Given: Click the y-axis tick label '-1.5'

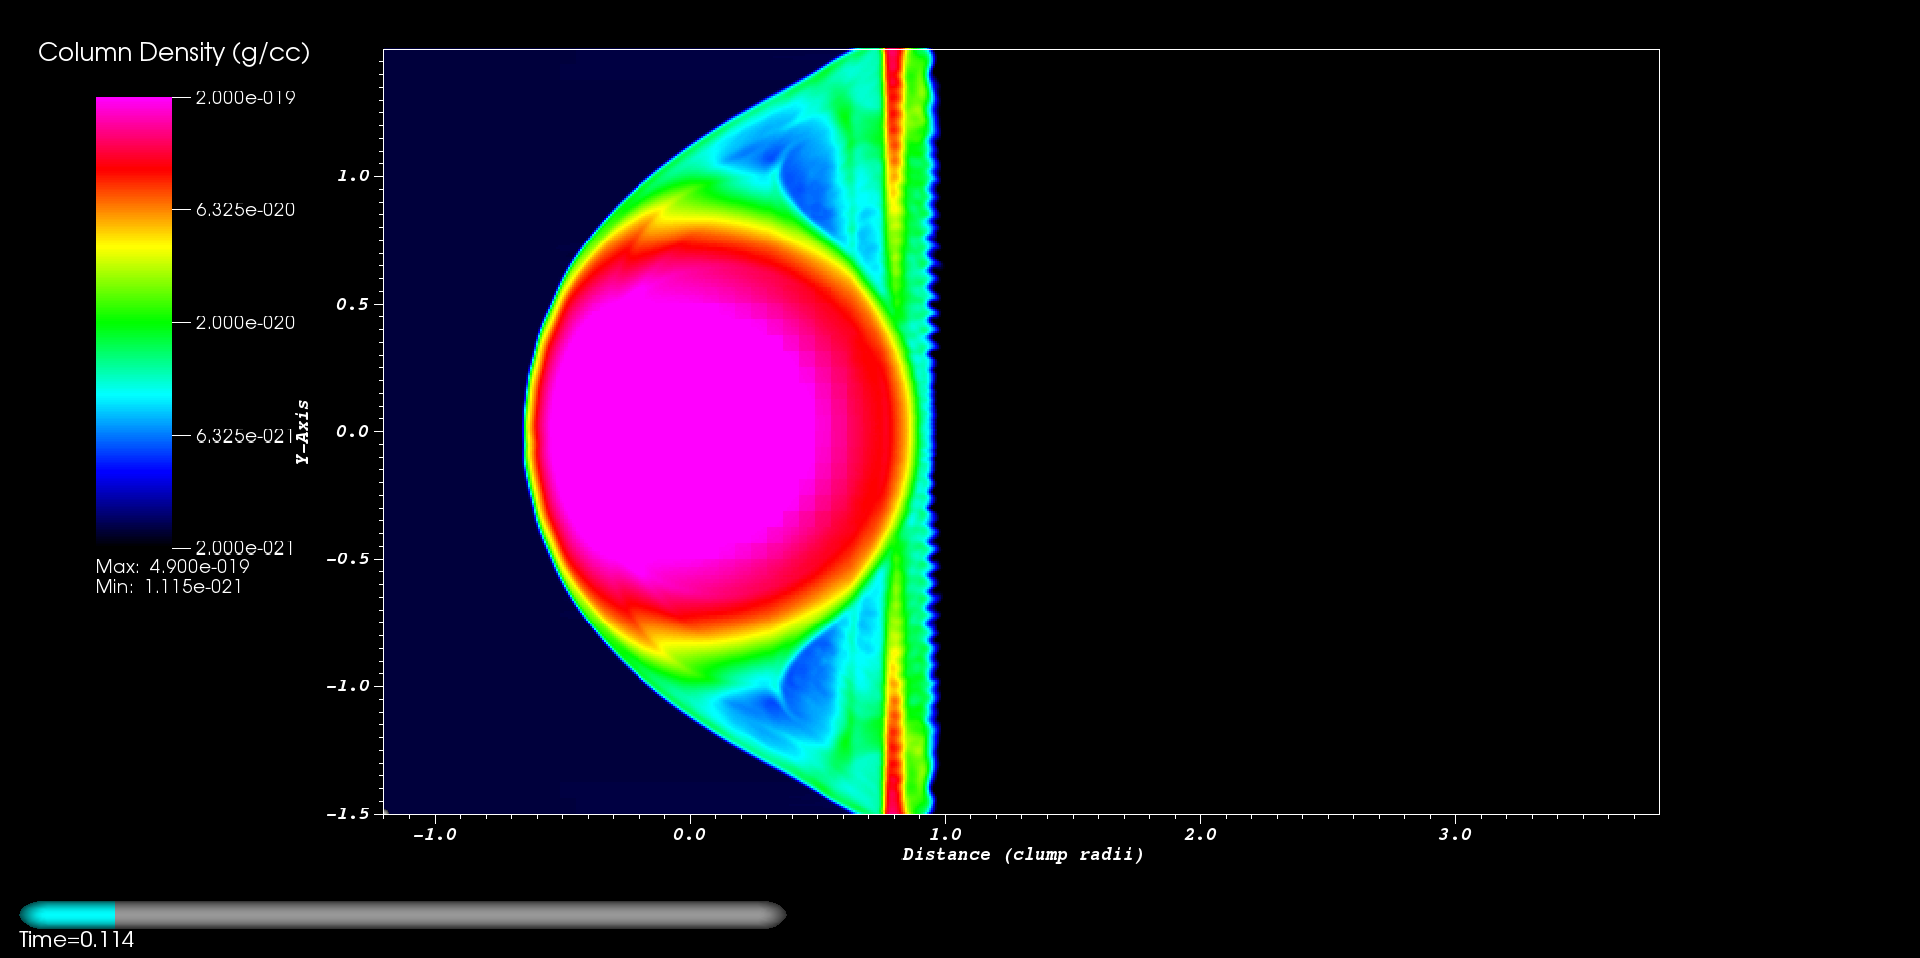Looking at the screenshot, I should pos(347,814).
